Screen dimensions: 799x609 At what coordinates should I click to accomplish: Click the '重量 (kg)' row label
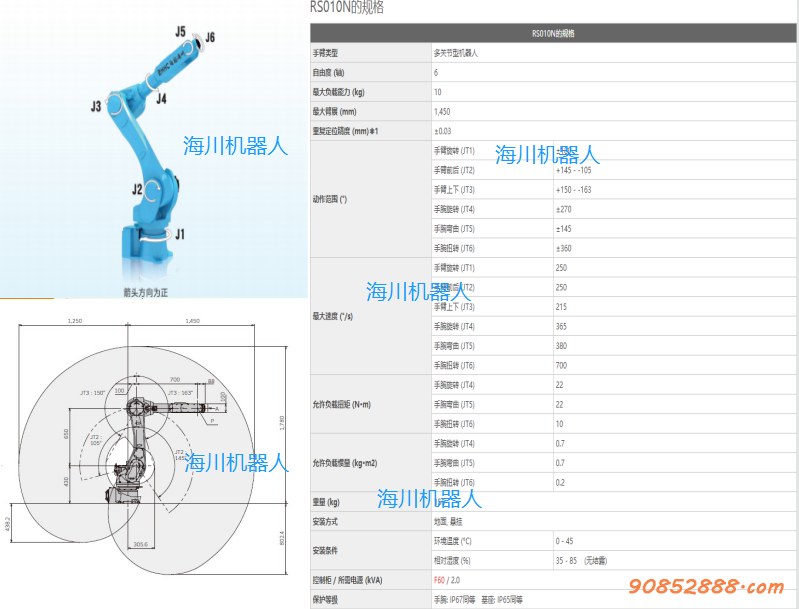(x=326, y=502)
